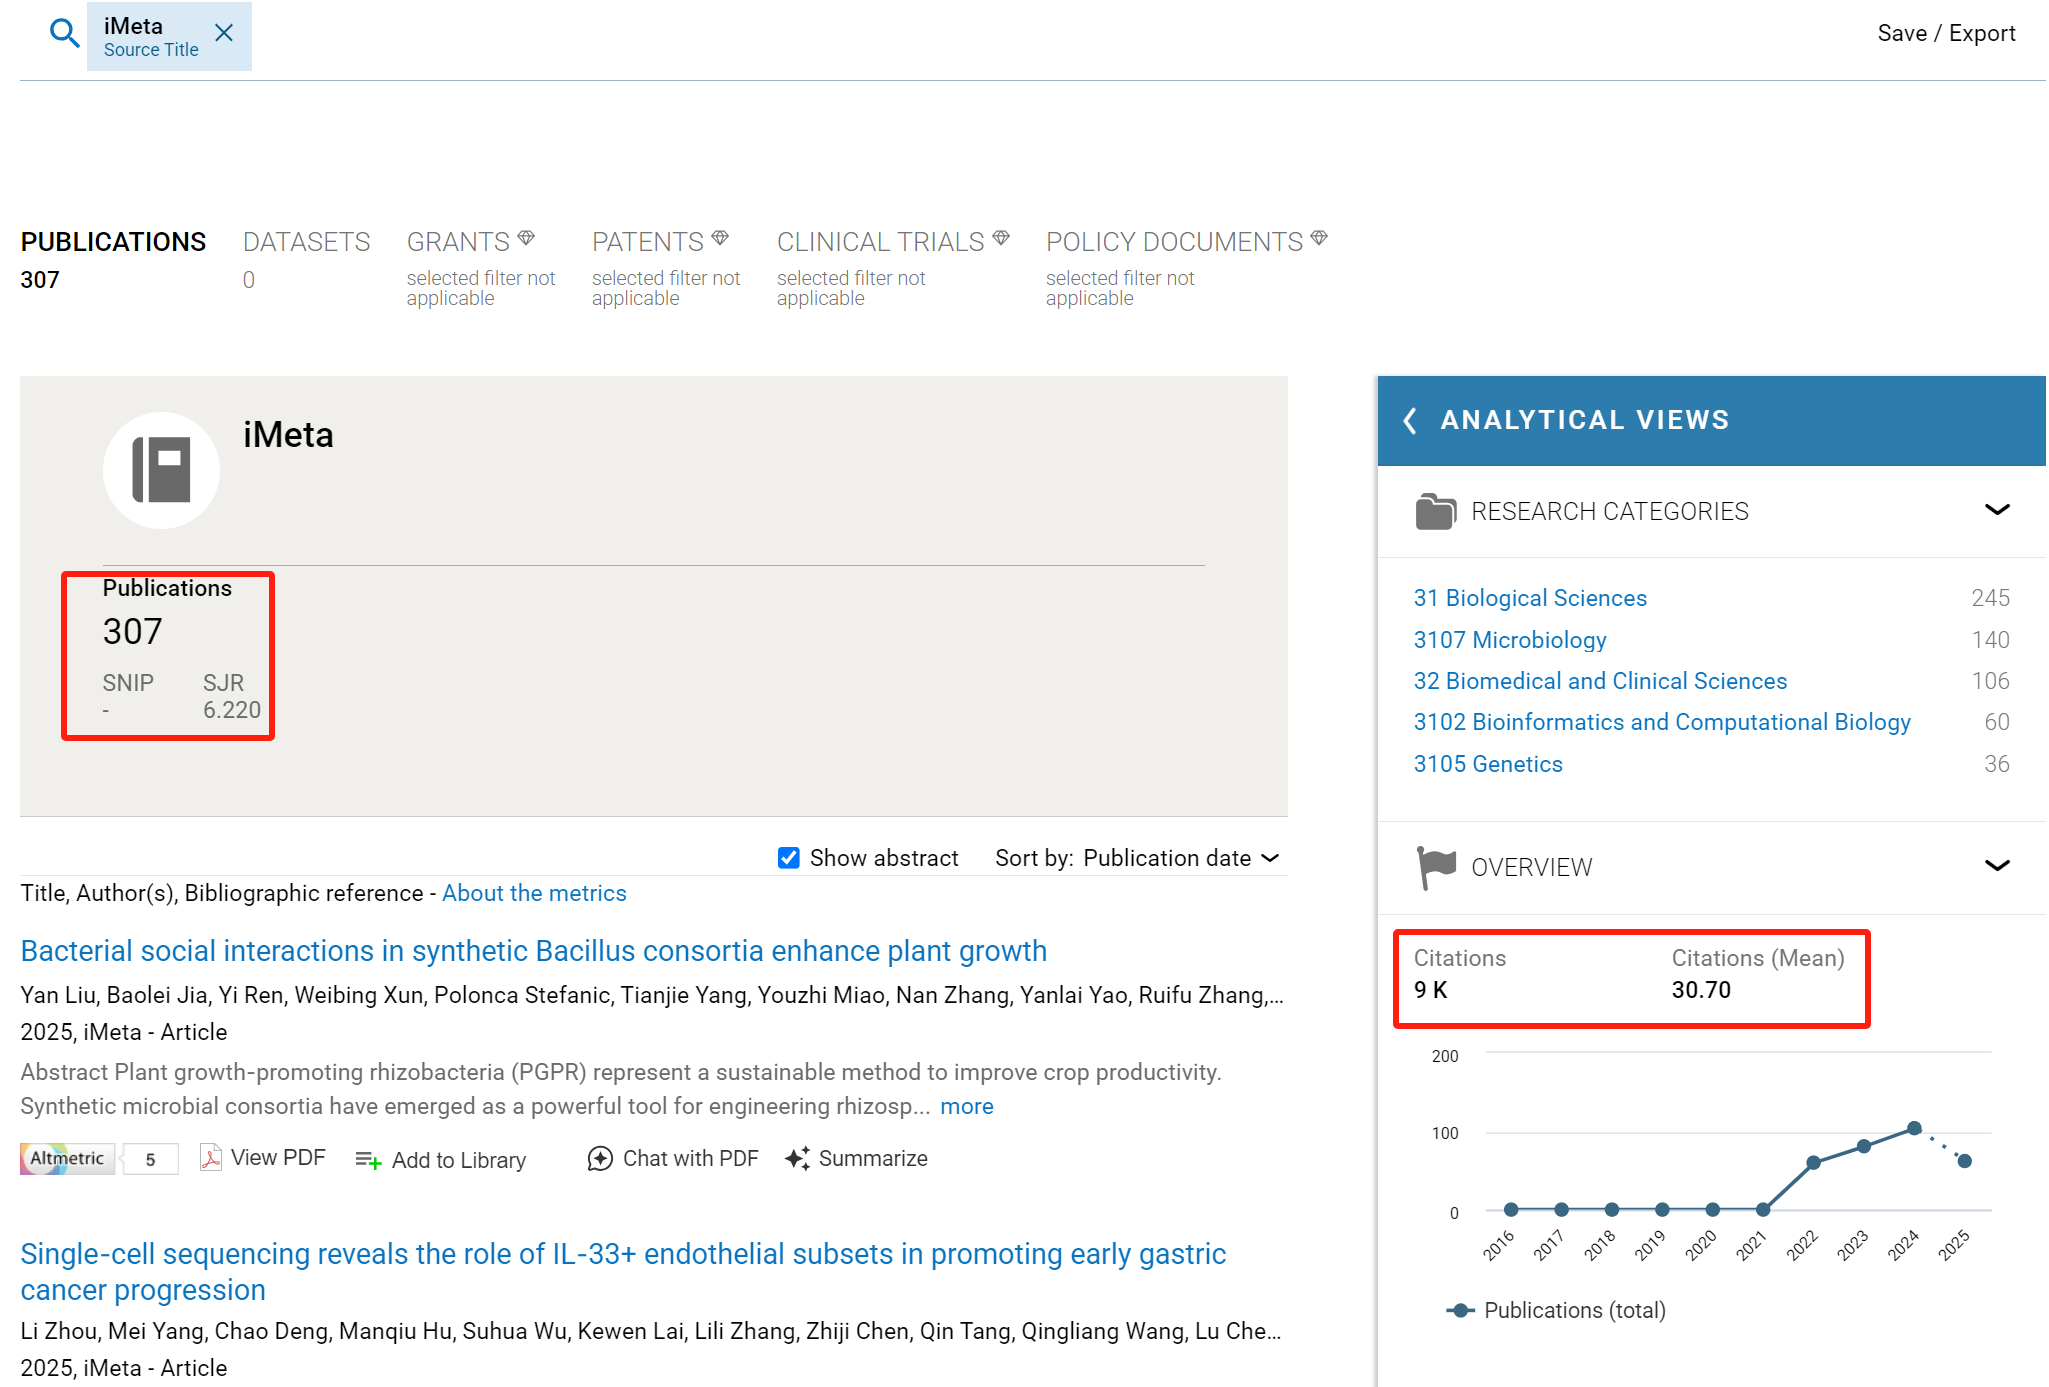Collapse the Overview section chevron

pyautogui.click(x=1996, y=866)
